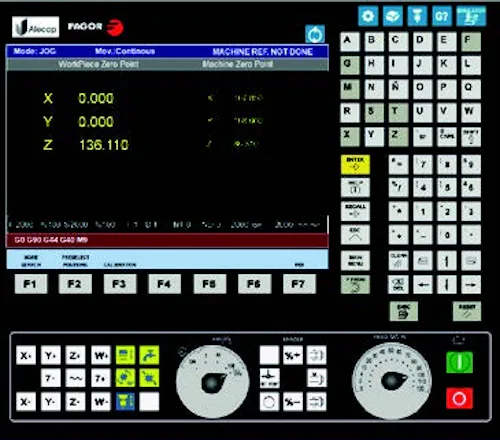Click the F7 softkey
Image resolution: width=500 pixels, height=440 pixels.
(x=299, y=284)
